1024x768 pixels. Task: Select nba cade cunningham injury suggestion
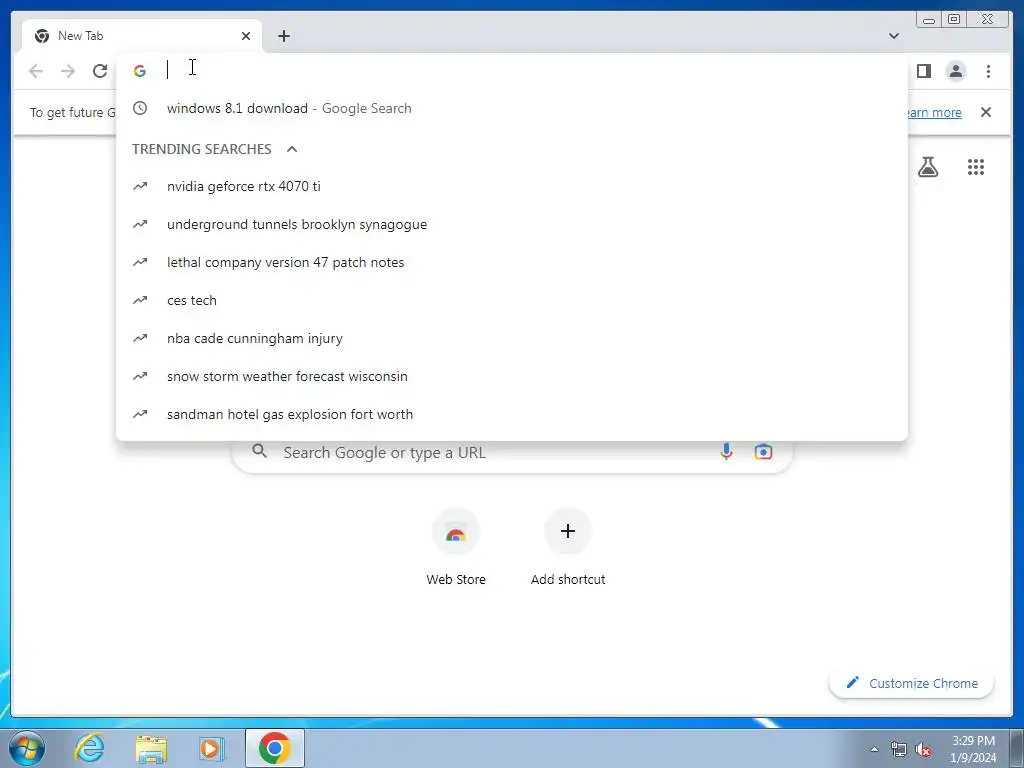tap(511, 338)
